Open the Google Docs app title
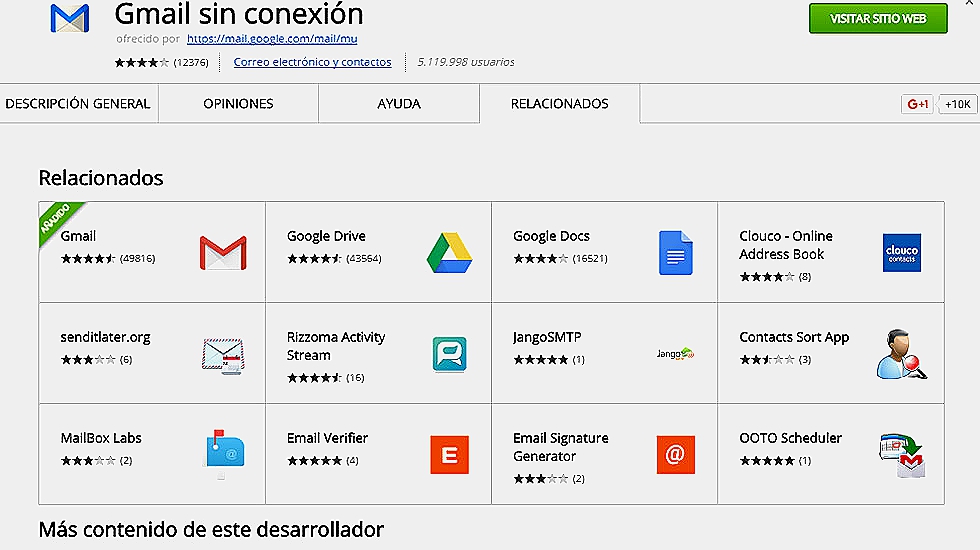The width and height of the screenshot is (980, 550). pos(551,236)
